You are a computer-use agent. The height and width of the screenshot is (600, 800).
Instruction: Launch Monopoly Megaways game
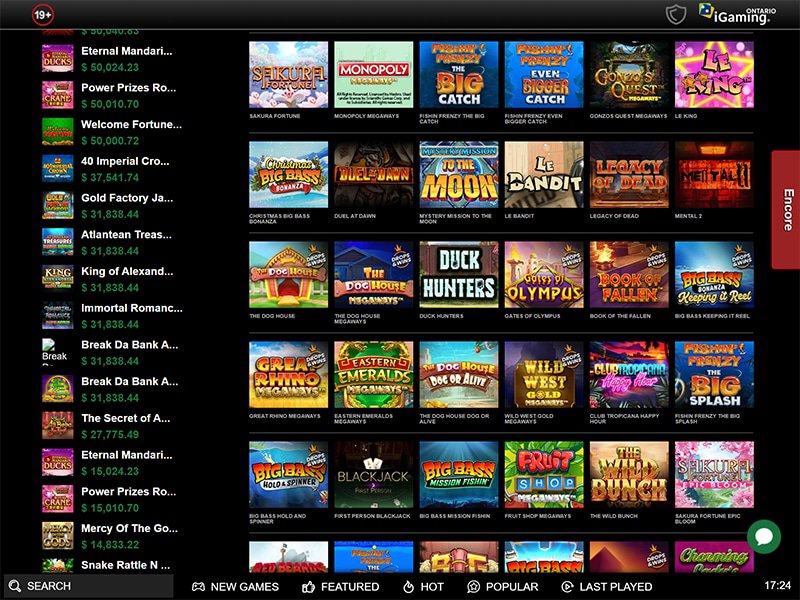373,74
